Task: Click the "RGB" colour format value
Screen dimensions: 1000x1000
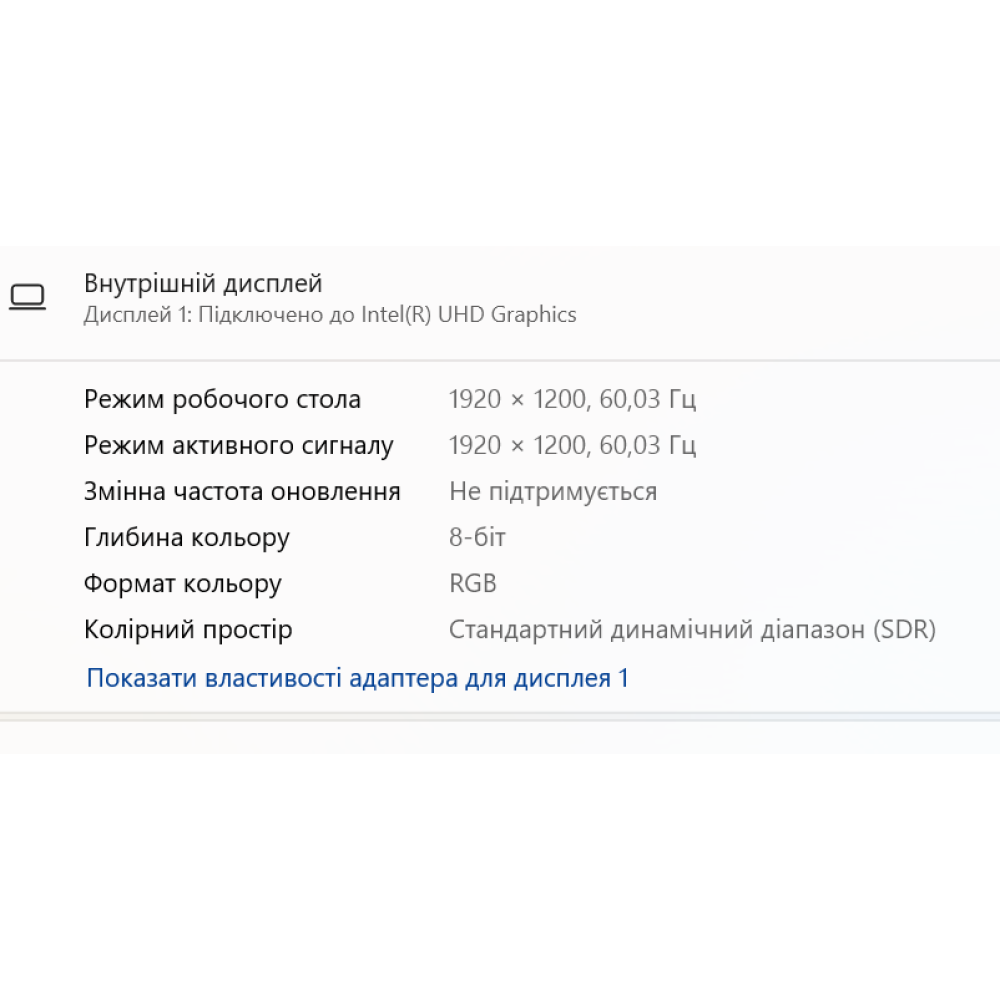Action: click(471, 583)
